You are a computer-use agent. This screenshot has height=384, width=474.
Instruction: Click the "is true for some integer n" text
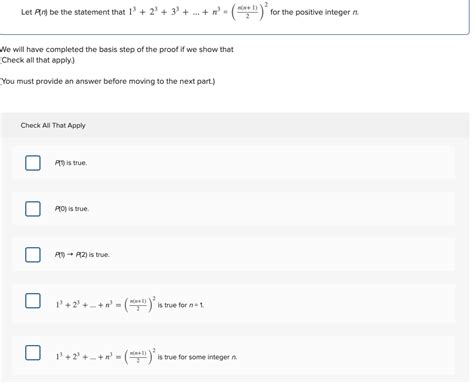[x=197, y=357]
